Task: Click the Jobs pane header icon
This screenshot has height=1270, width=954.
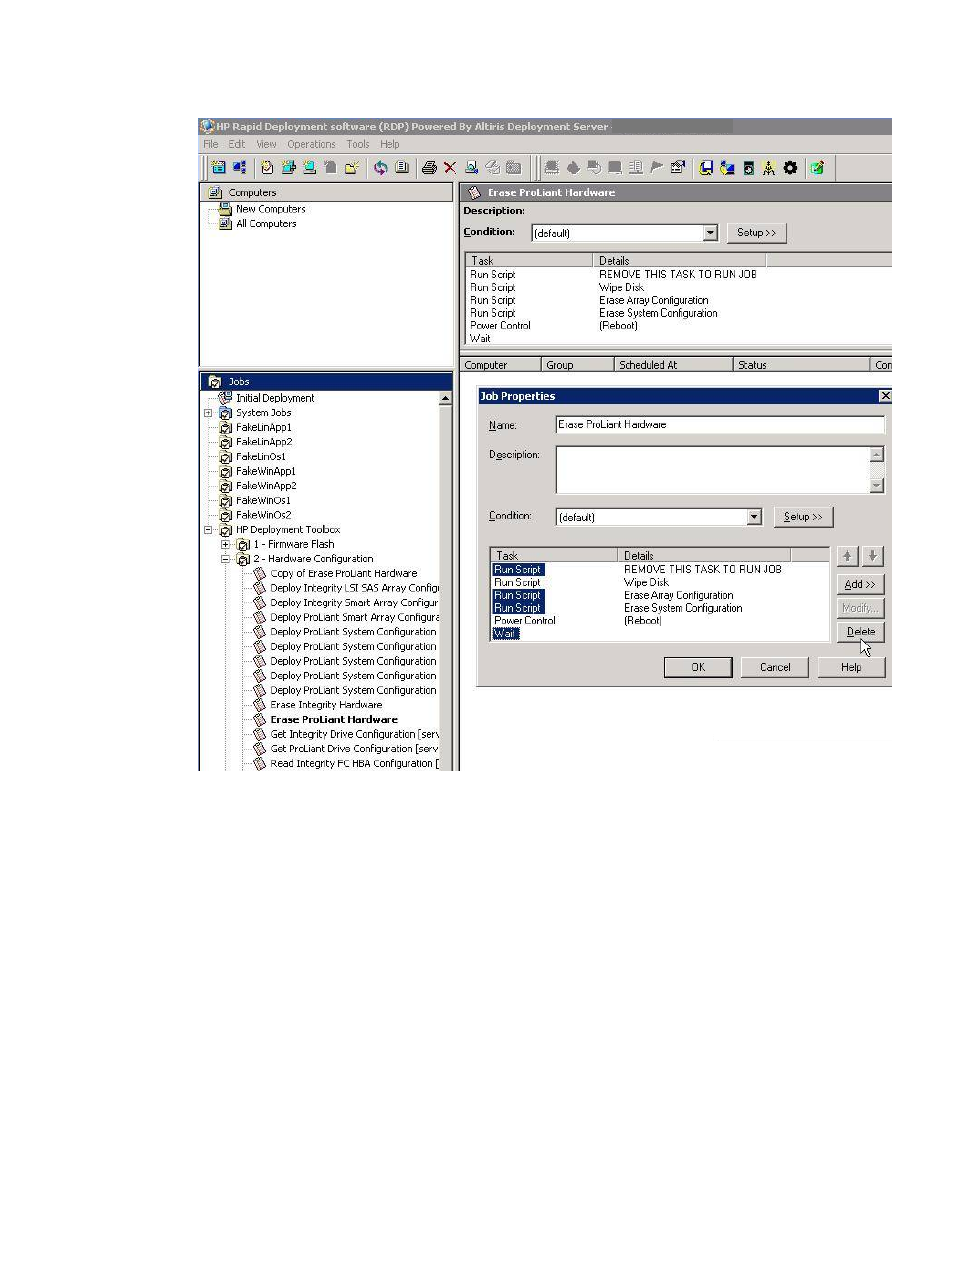Action: 214,382
